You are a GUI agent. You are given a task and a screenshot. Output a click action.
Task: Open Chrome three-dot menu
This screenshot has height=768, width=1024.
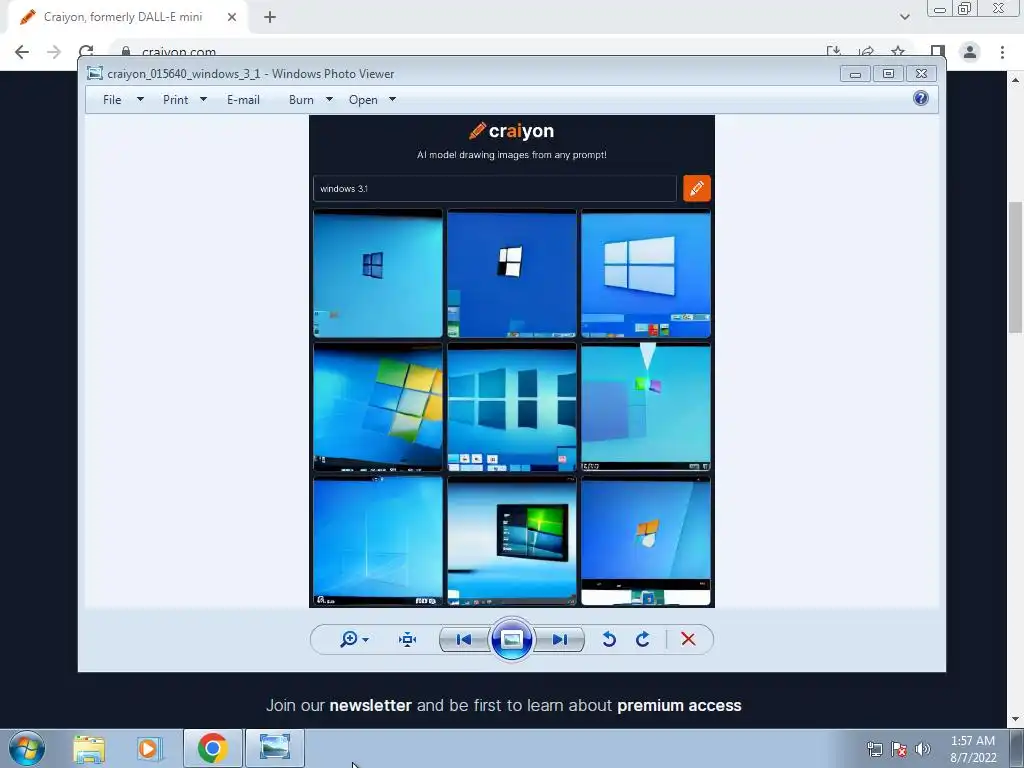point(1002,52)
